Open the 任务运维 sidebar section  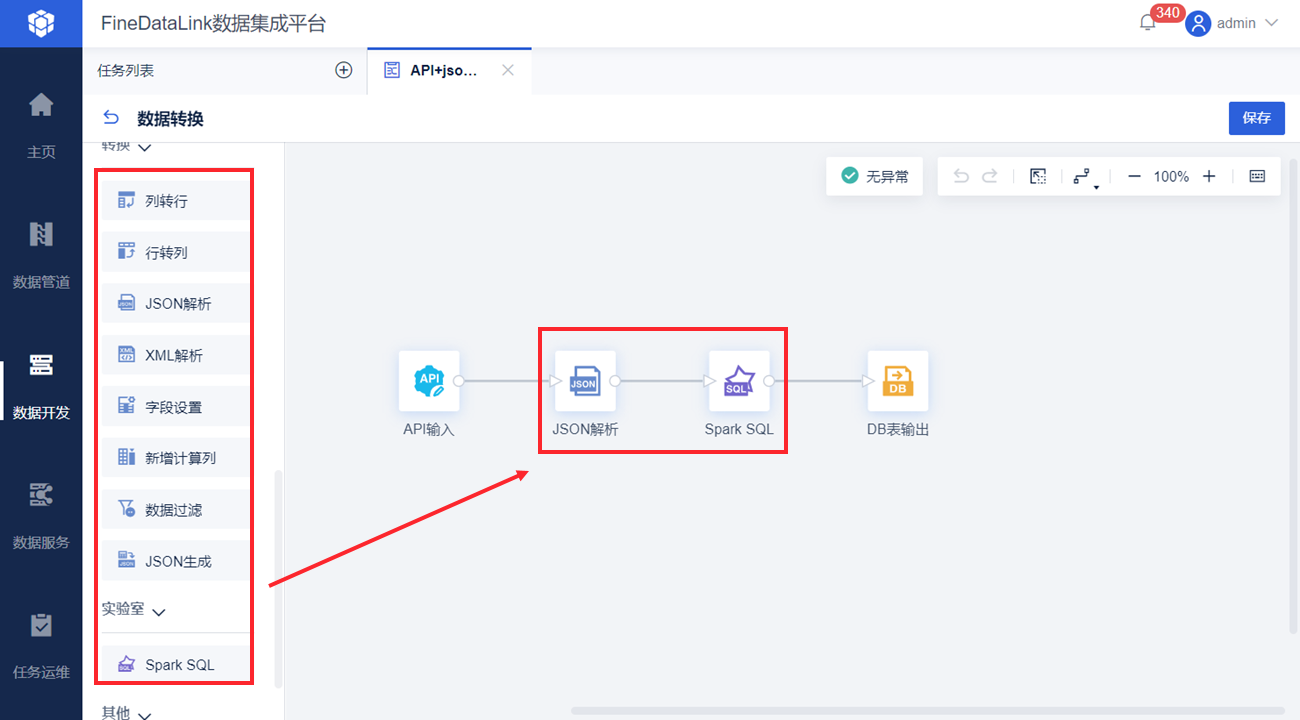[41, 645]
